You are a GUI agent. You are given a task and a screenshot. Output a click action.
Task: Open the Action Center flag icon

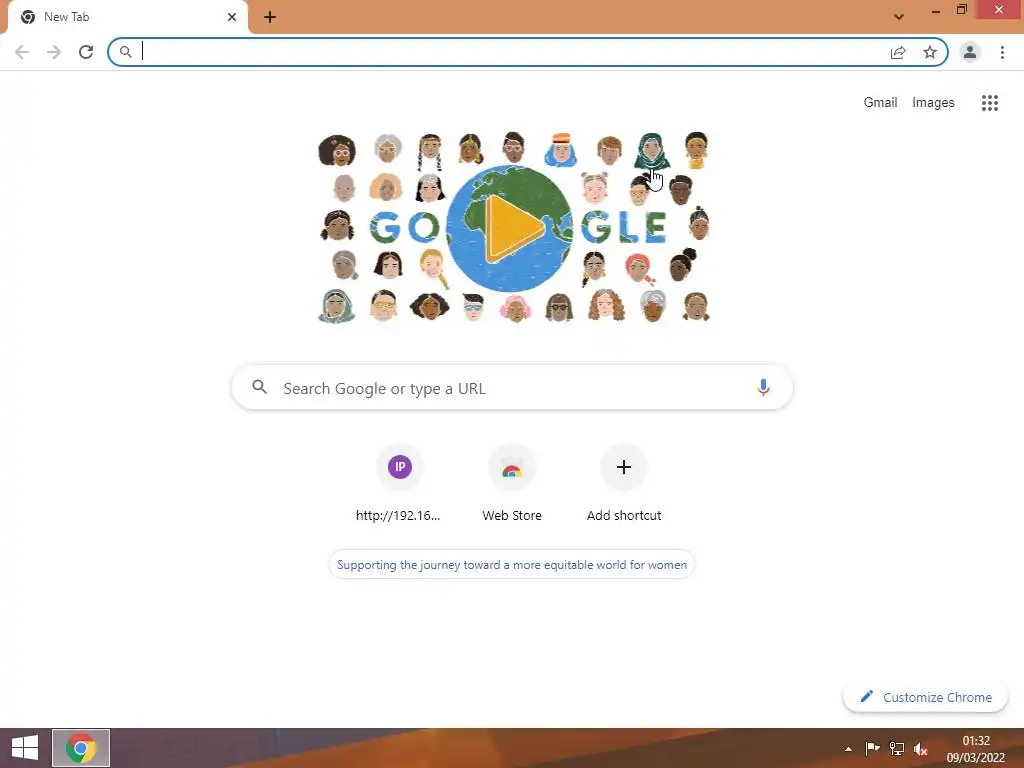pyautogui.click(x=872, y=748)
